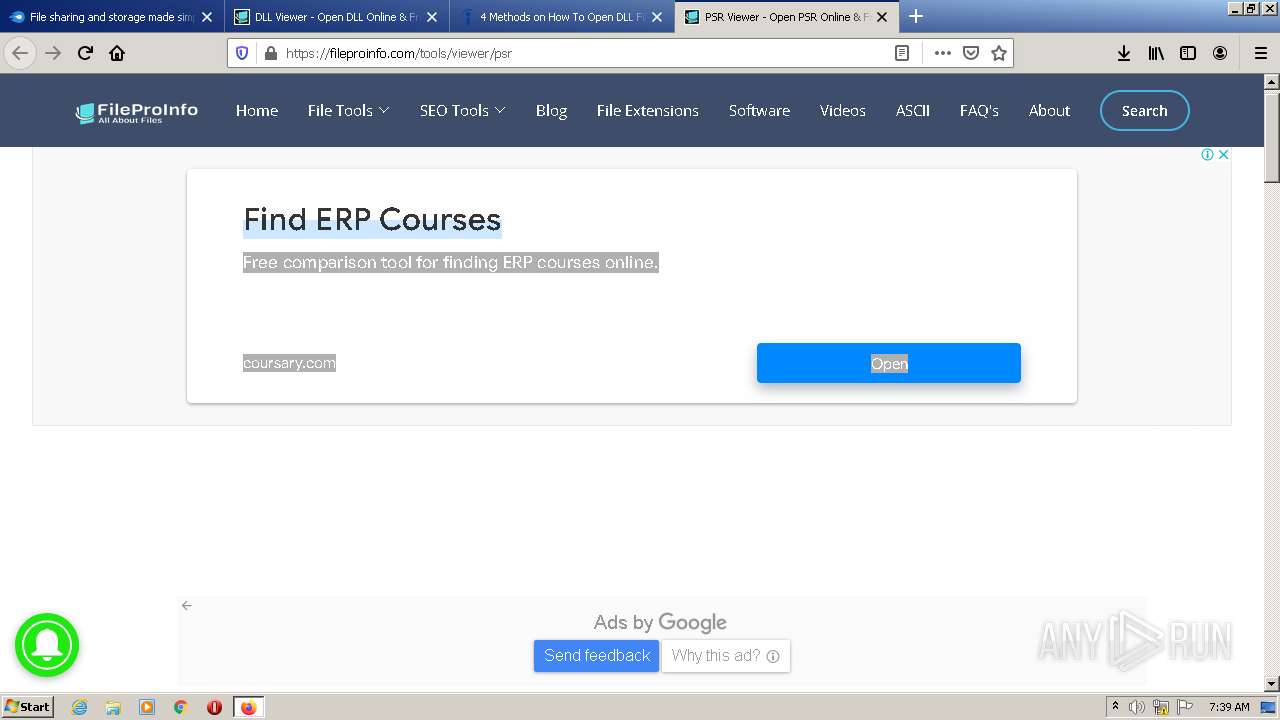The image size is (1280, 720).
Task: Open Windows Explorer folder in taskbar
Action: click(x=113, y=707)
